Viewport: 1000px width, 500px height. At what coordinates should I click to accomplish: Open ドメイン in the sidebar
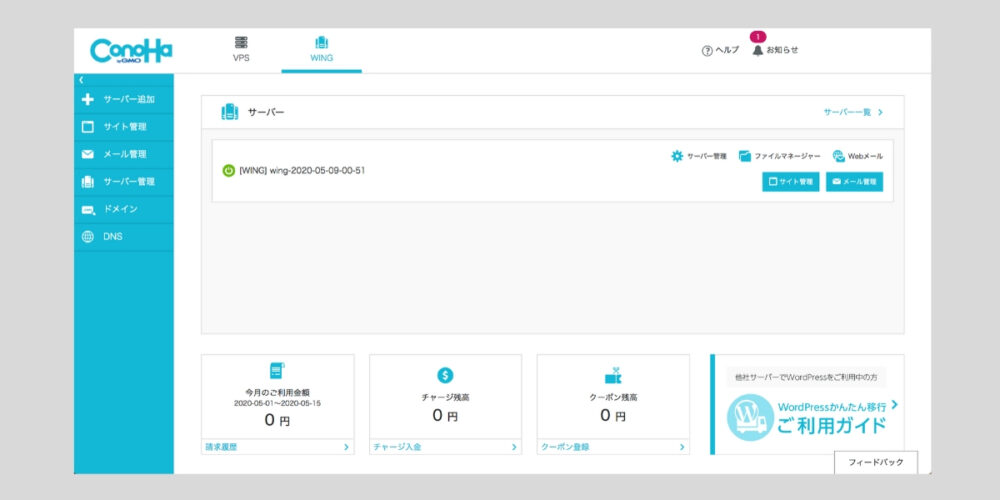124,209
